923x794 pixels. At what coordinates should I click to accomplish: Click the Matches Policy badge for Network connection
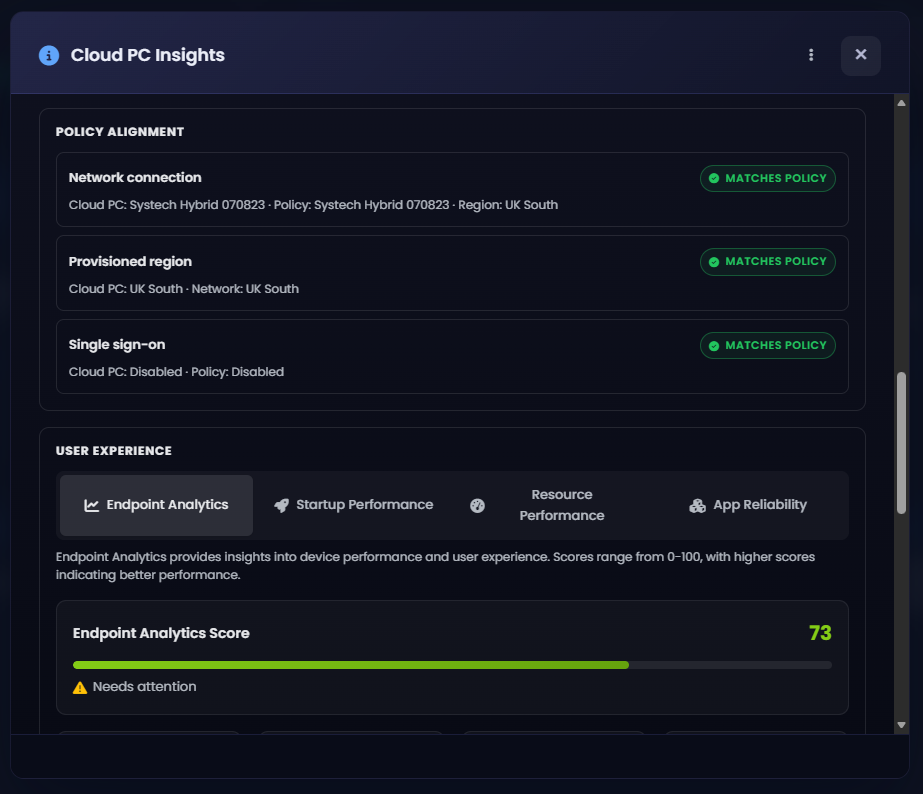(x=768, y=178)
